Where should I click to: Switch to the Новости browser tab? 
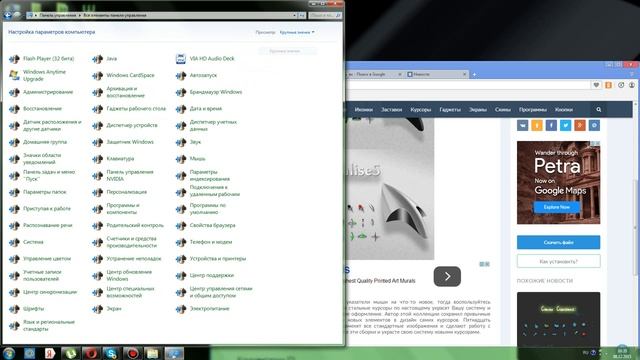[437, 74]
